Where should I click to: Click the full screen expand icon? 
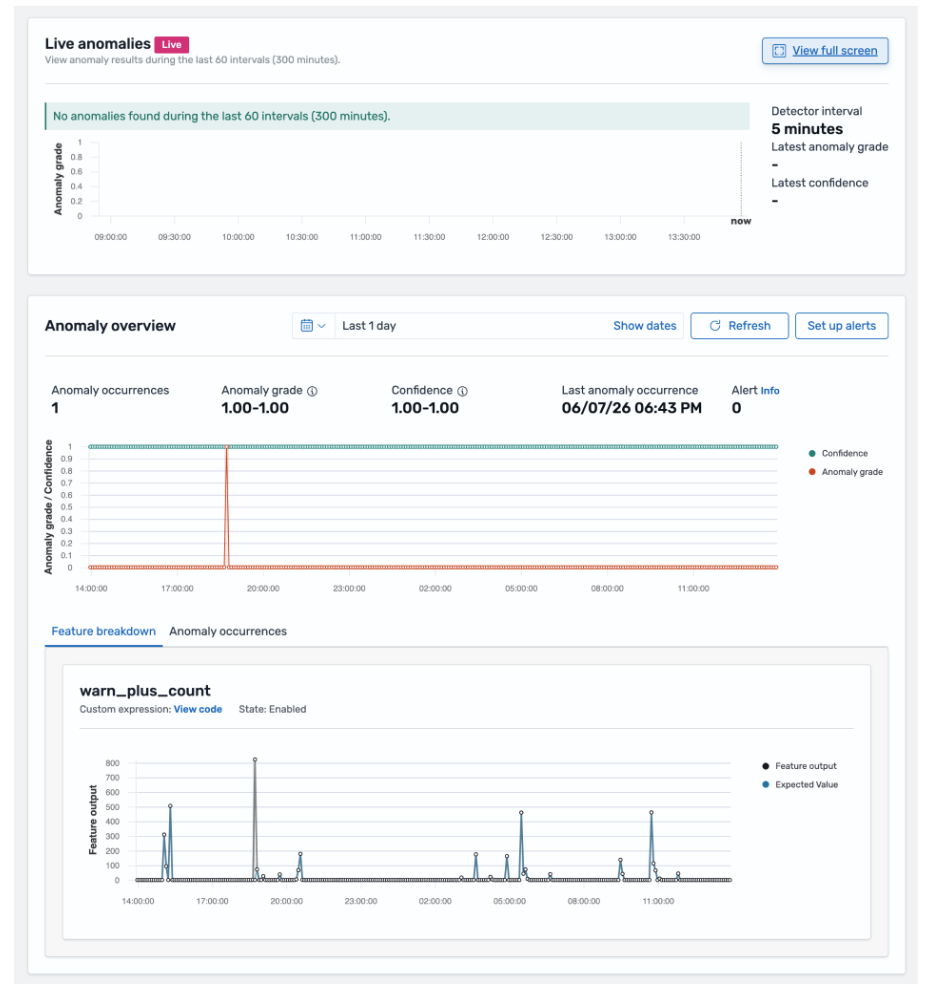tap(779, 51)
